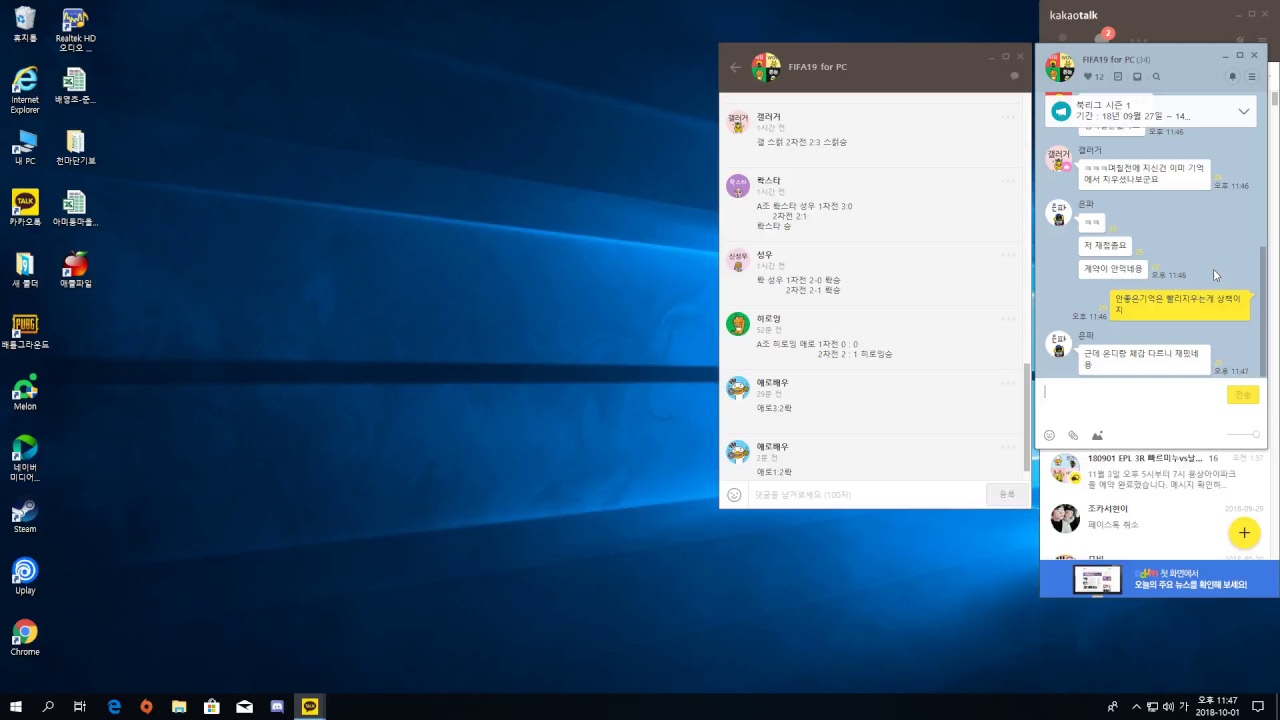The width and height of the screenshot is (1280, 720).
Task: Launch Uplay from the desktop
Action: tap(25, 576)
